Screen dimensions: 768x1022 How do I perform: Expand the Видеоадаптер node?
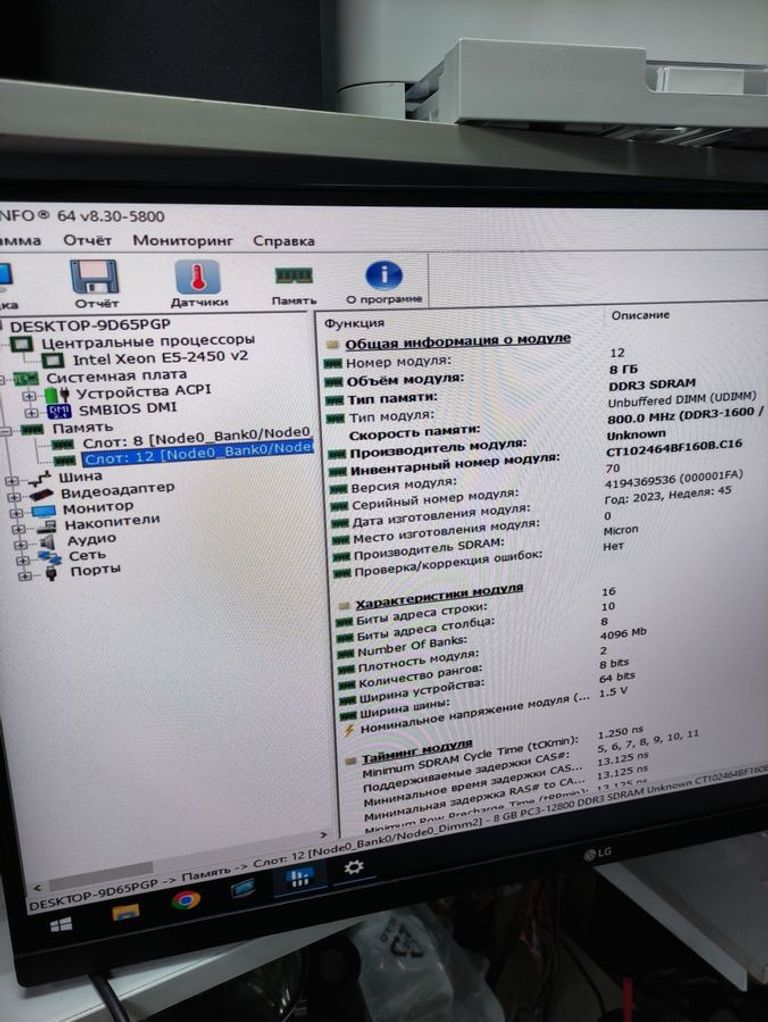(x=14, y=497)
